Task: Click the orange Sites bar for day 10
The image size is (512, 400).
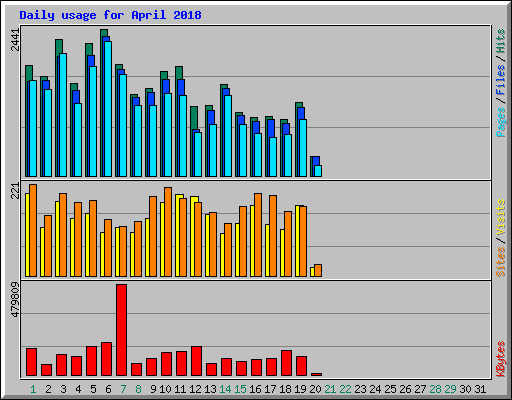Action: coord(168,232)
